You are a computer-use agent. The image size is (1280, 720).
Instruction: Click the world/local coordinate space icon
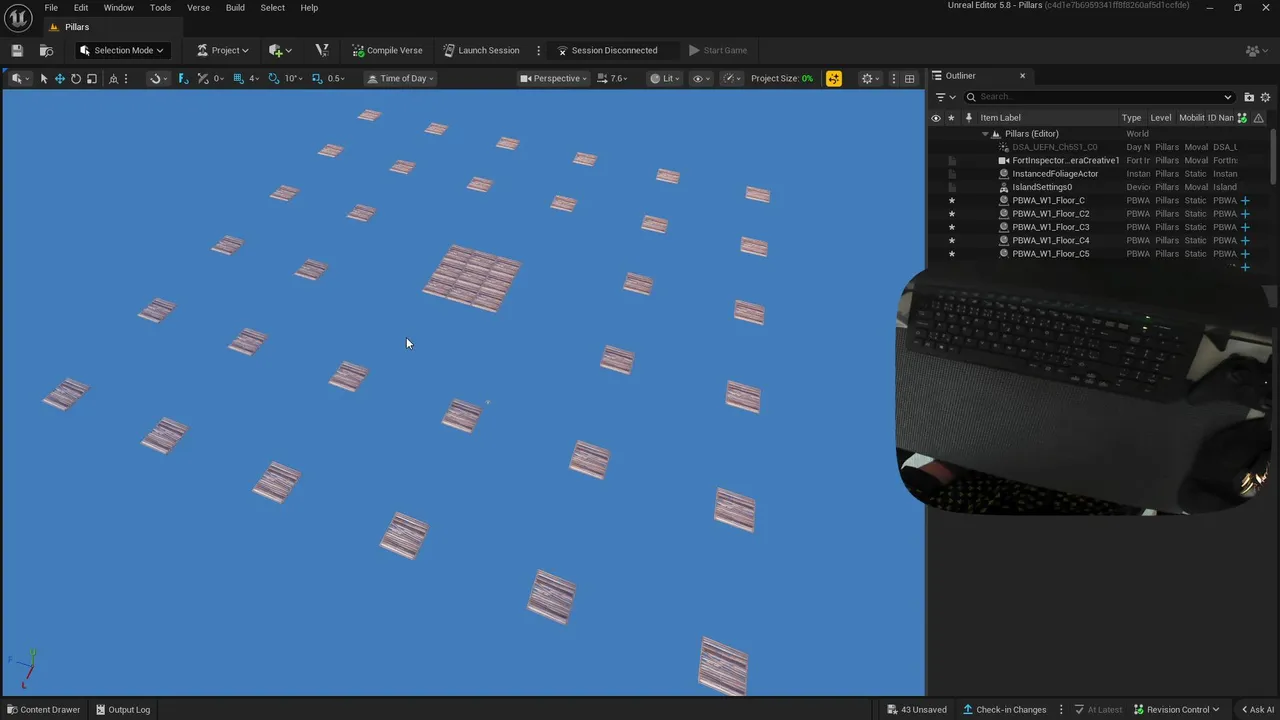point(116,78)
